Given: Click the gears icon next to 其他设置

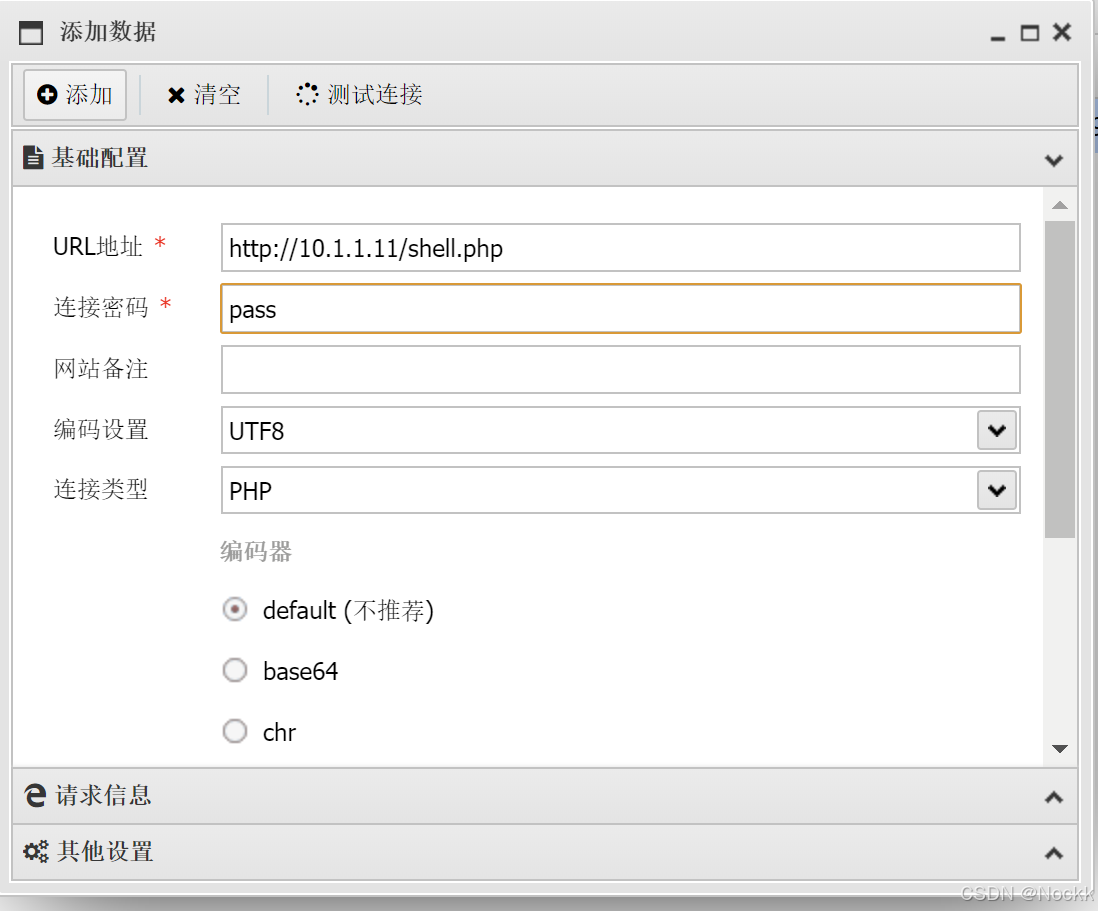Looking at the screenshot, I should pyautogui.click(x=35, y=852).
